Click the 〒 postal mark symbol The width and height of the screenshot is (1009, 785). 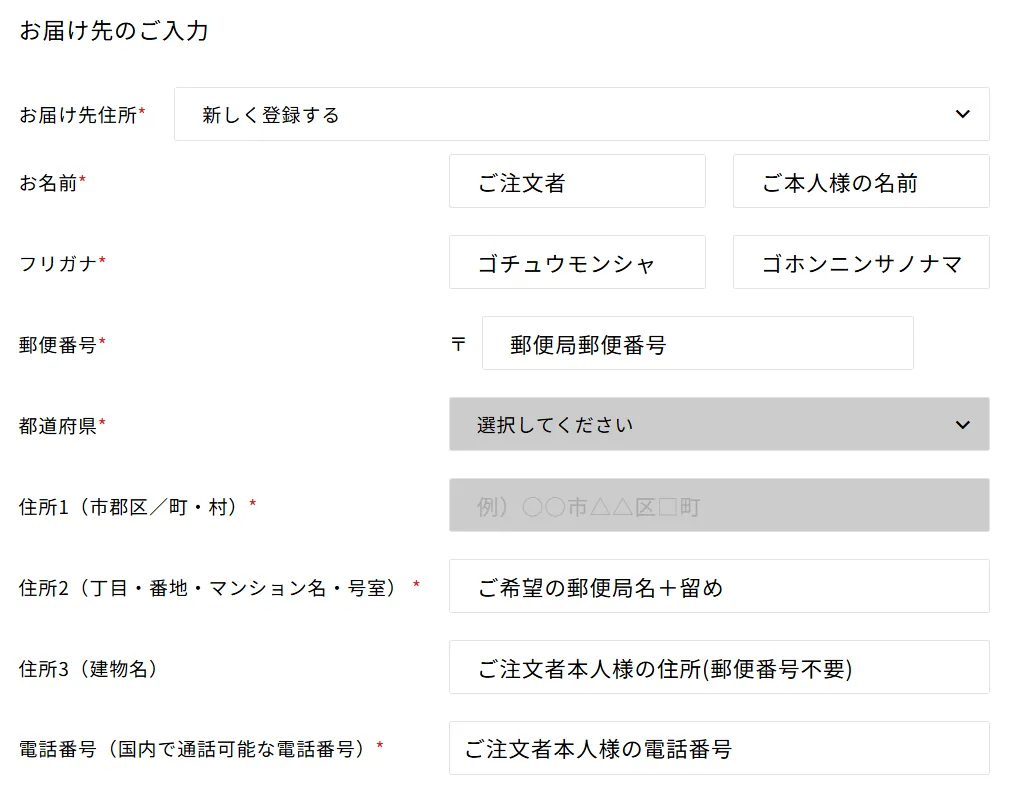[x=458, y=345]
